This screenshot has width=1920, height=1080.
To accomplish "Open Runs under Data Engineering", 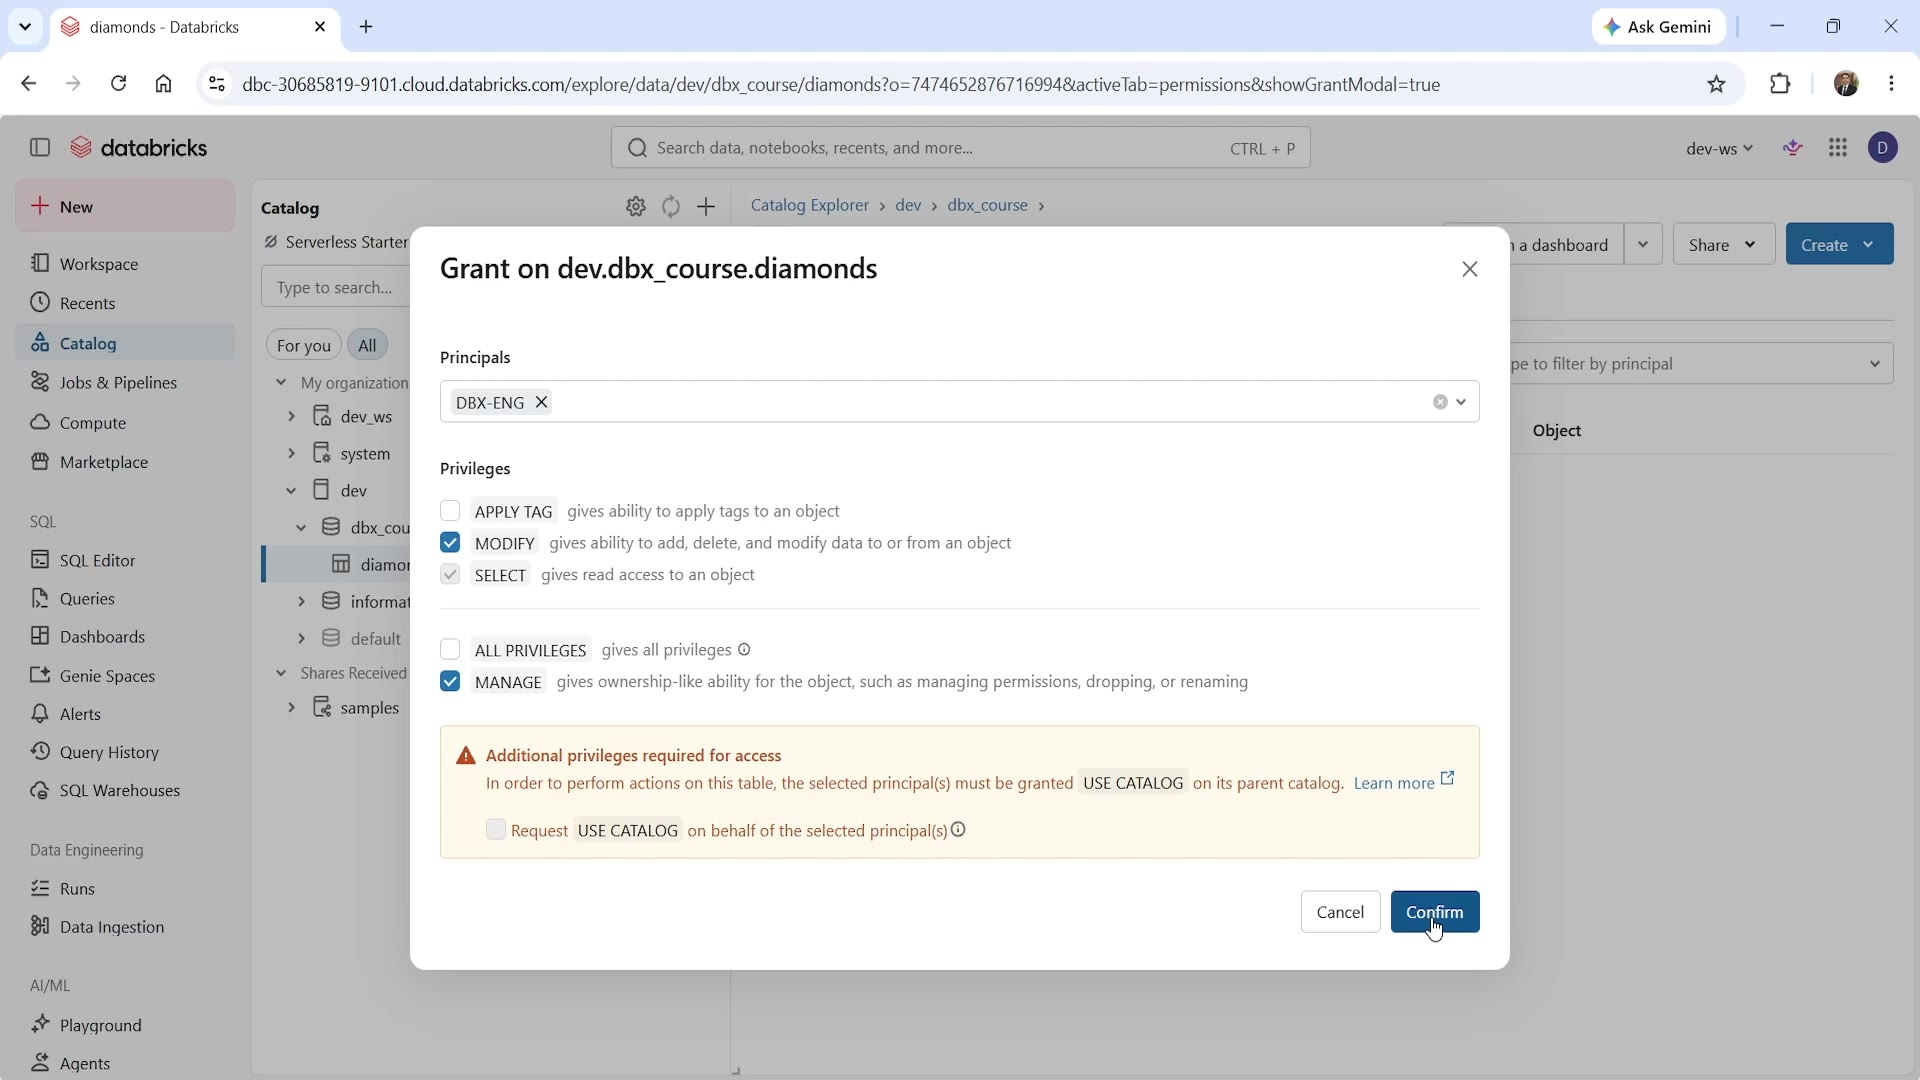I will tap(125, 889).
